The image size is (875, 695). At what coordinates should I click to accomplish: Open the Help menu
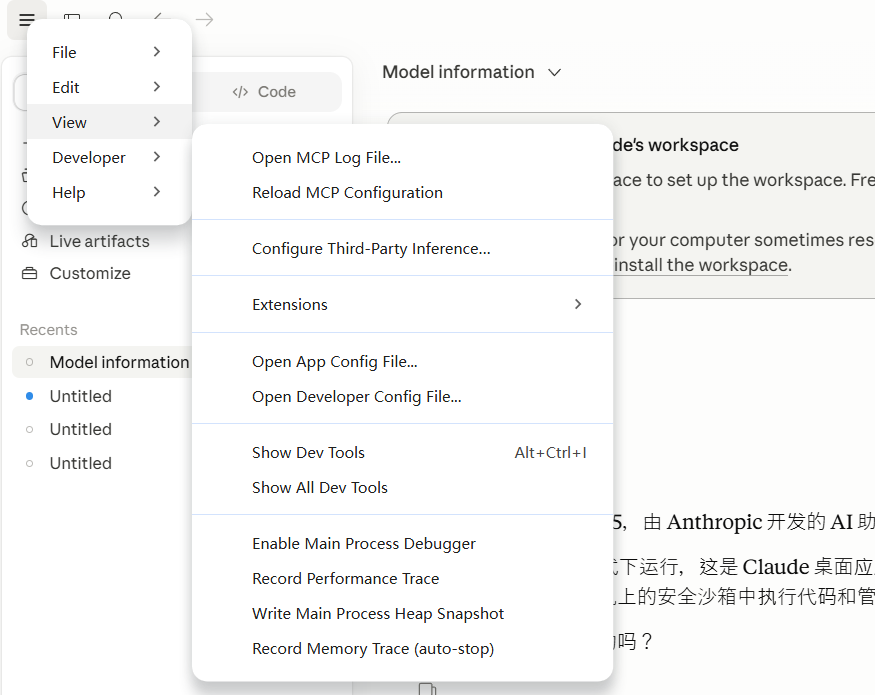[x=109, y=192]
